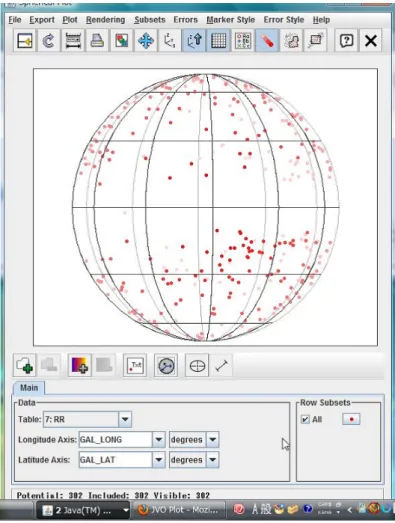Click the export image icon
Viewport: 395px width, 523px height.
pyautogui.click(x=121, y=41)
